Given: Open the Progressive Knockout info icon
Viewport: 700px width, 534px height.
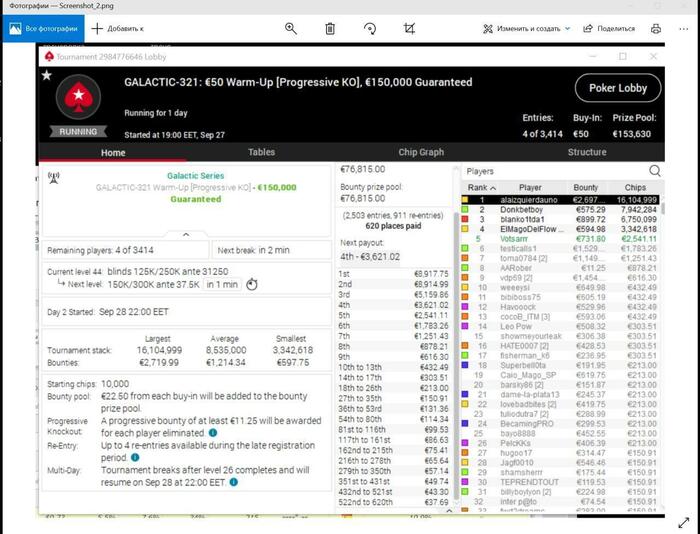Looking at the screenshot, I should pyautogui.click(x=213, y=433).
